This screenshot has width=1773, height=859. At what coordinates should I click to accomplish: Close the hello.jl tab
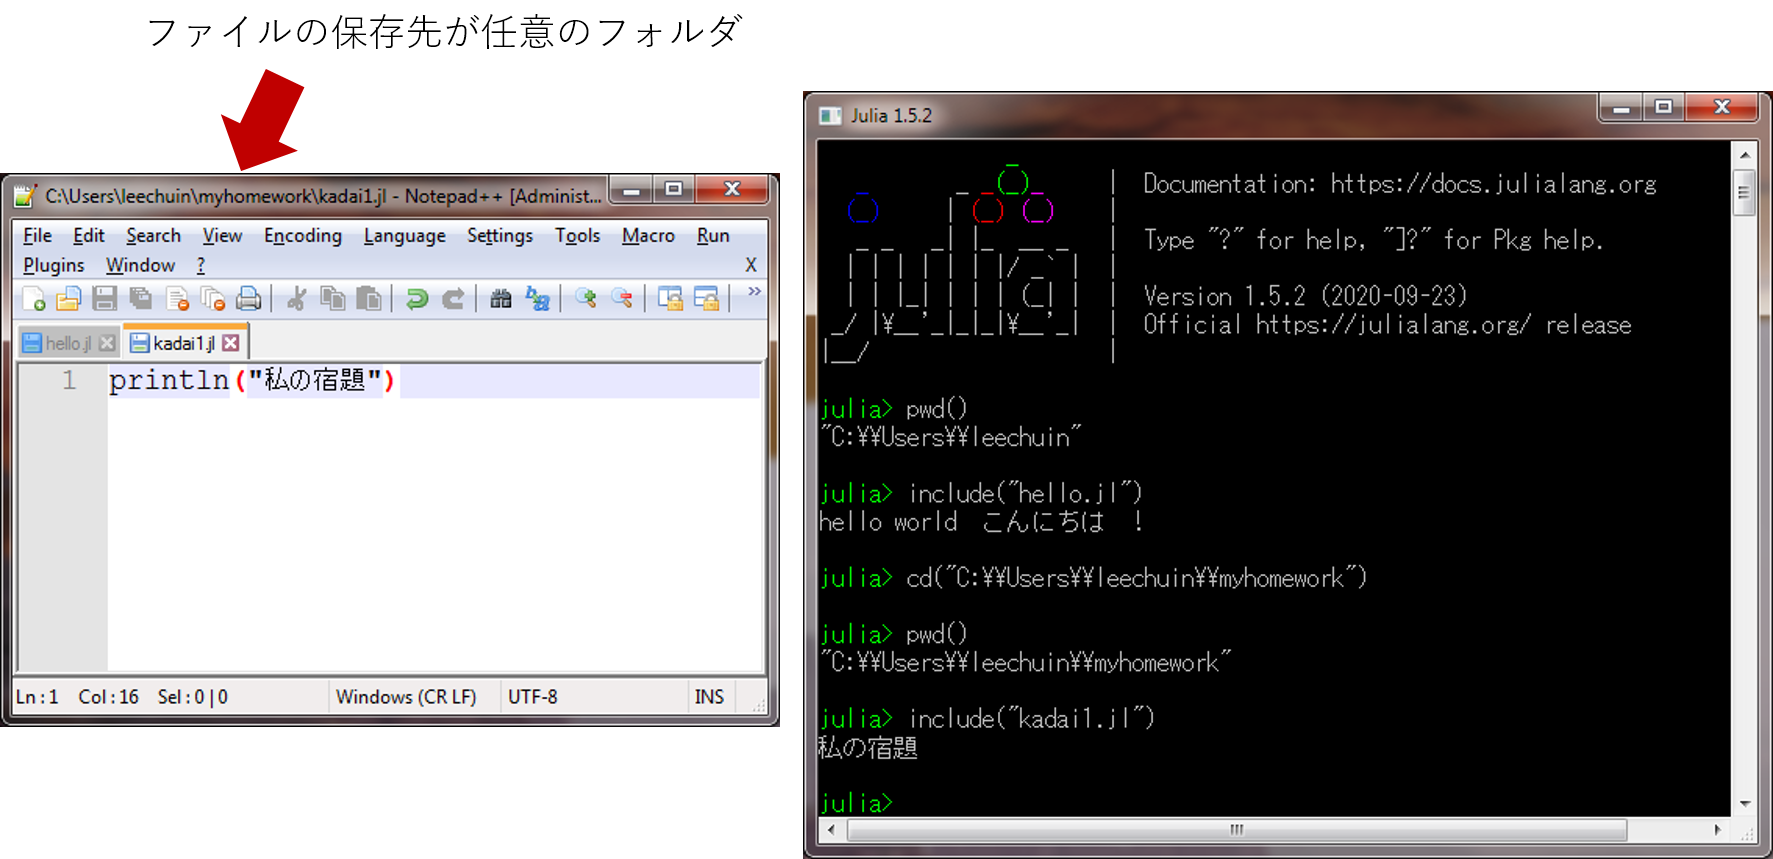[x=107, y=343]
